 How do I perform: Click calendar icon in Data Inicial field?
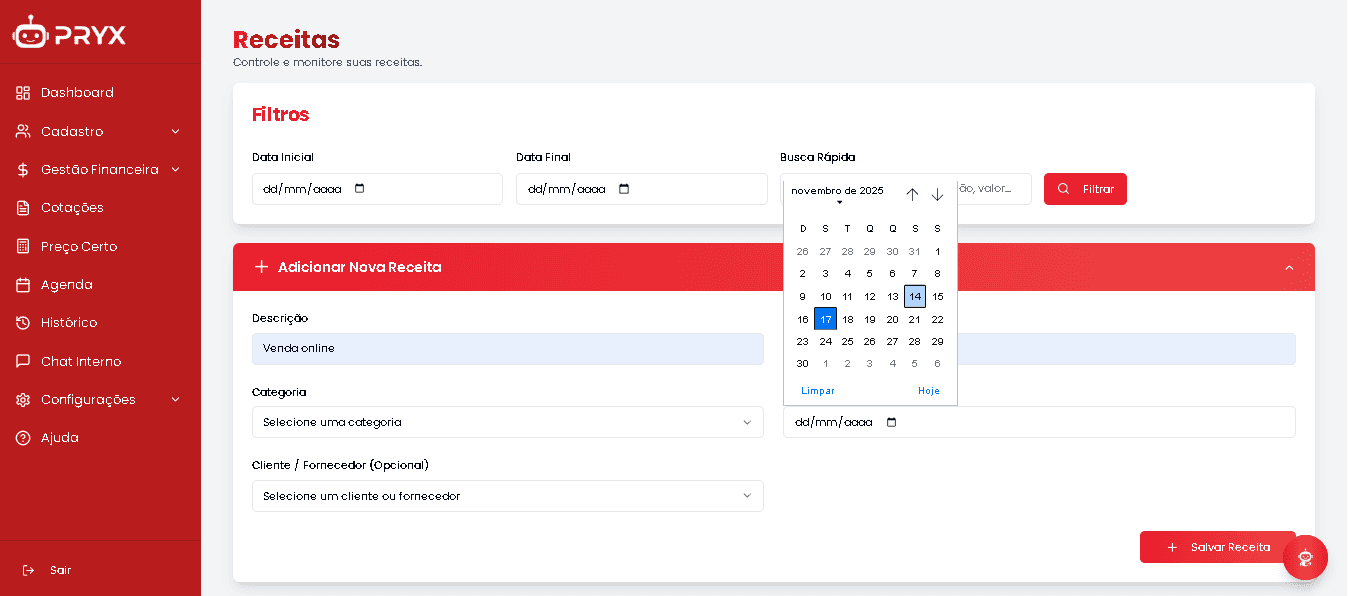click(x=360, y=189)
